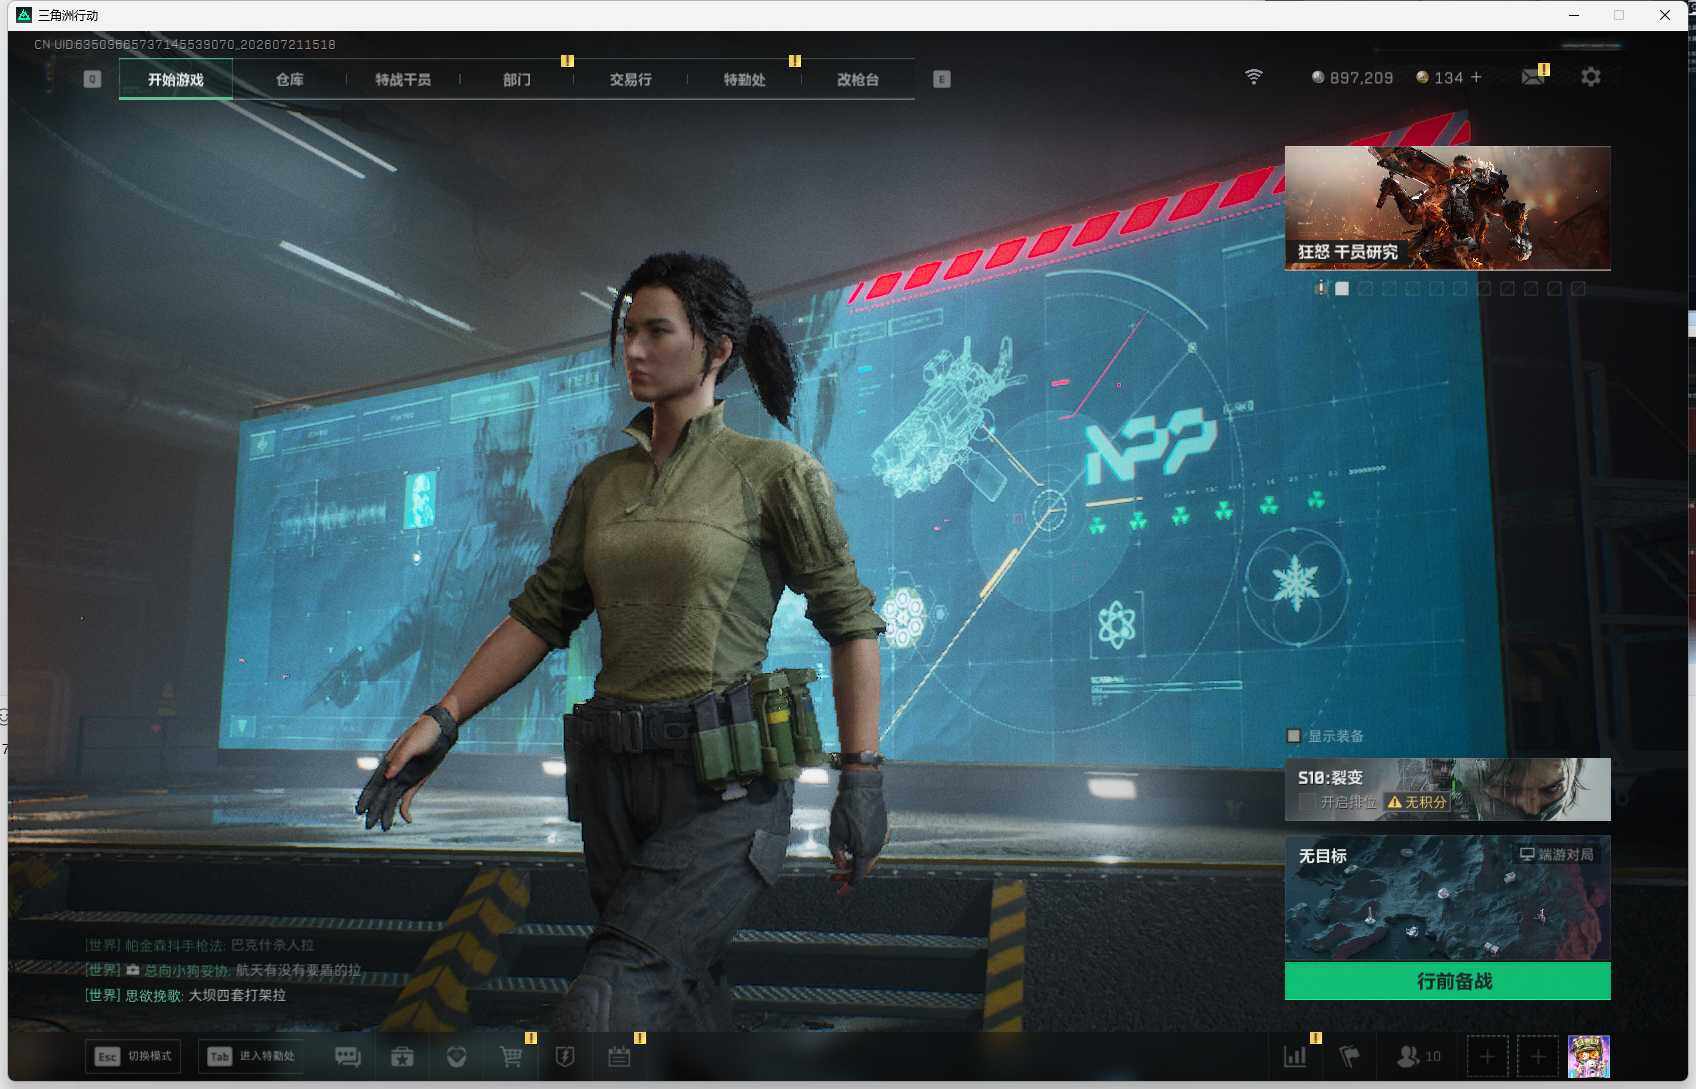Click the second empty squad slot plus
The image size is (1696, 1089).
(x=1538, y=1057)
